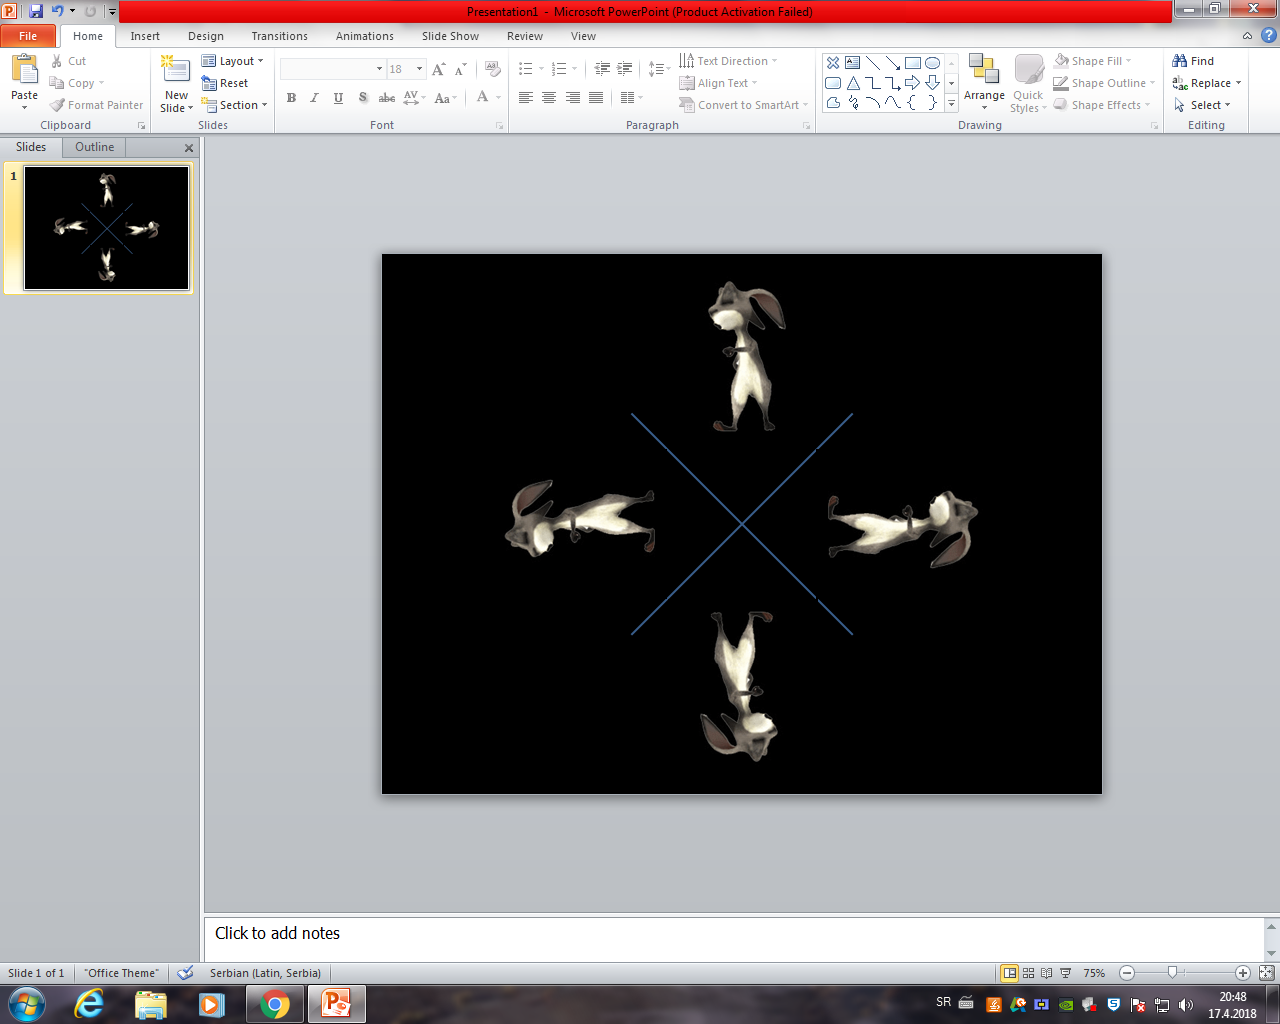Screen dimensions: 1280x1024
Task: Switch to Reading View in status bar
Action: (x=1047, y=973)
